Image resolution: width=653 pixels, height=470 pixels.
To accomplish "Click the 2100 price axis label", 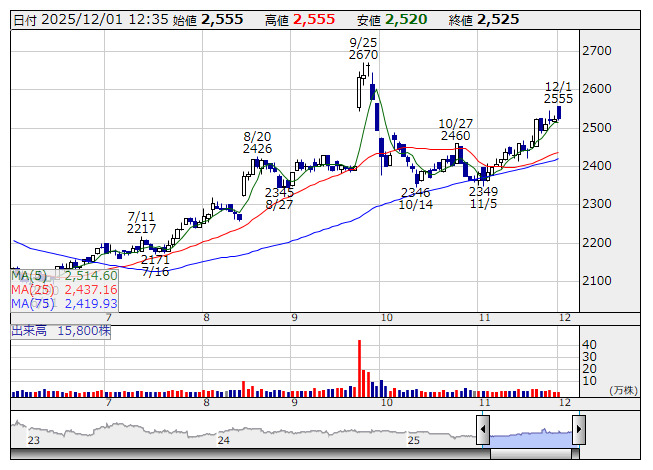I will point(597,281).
